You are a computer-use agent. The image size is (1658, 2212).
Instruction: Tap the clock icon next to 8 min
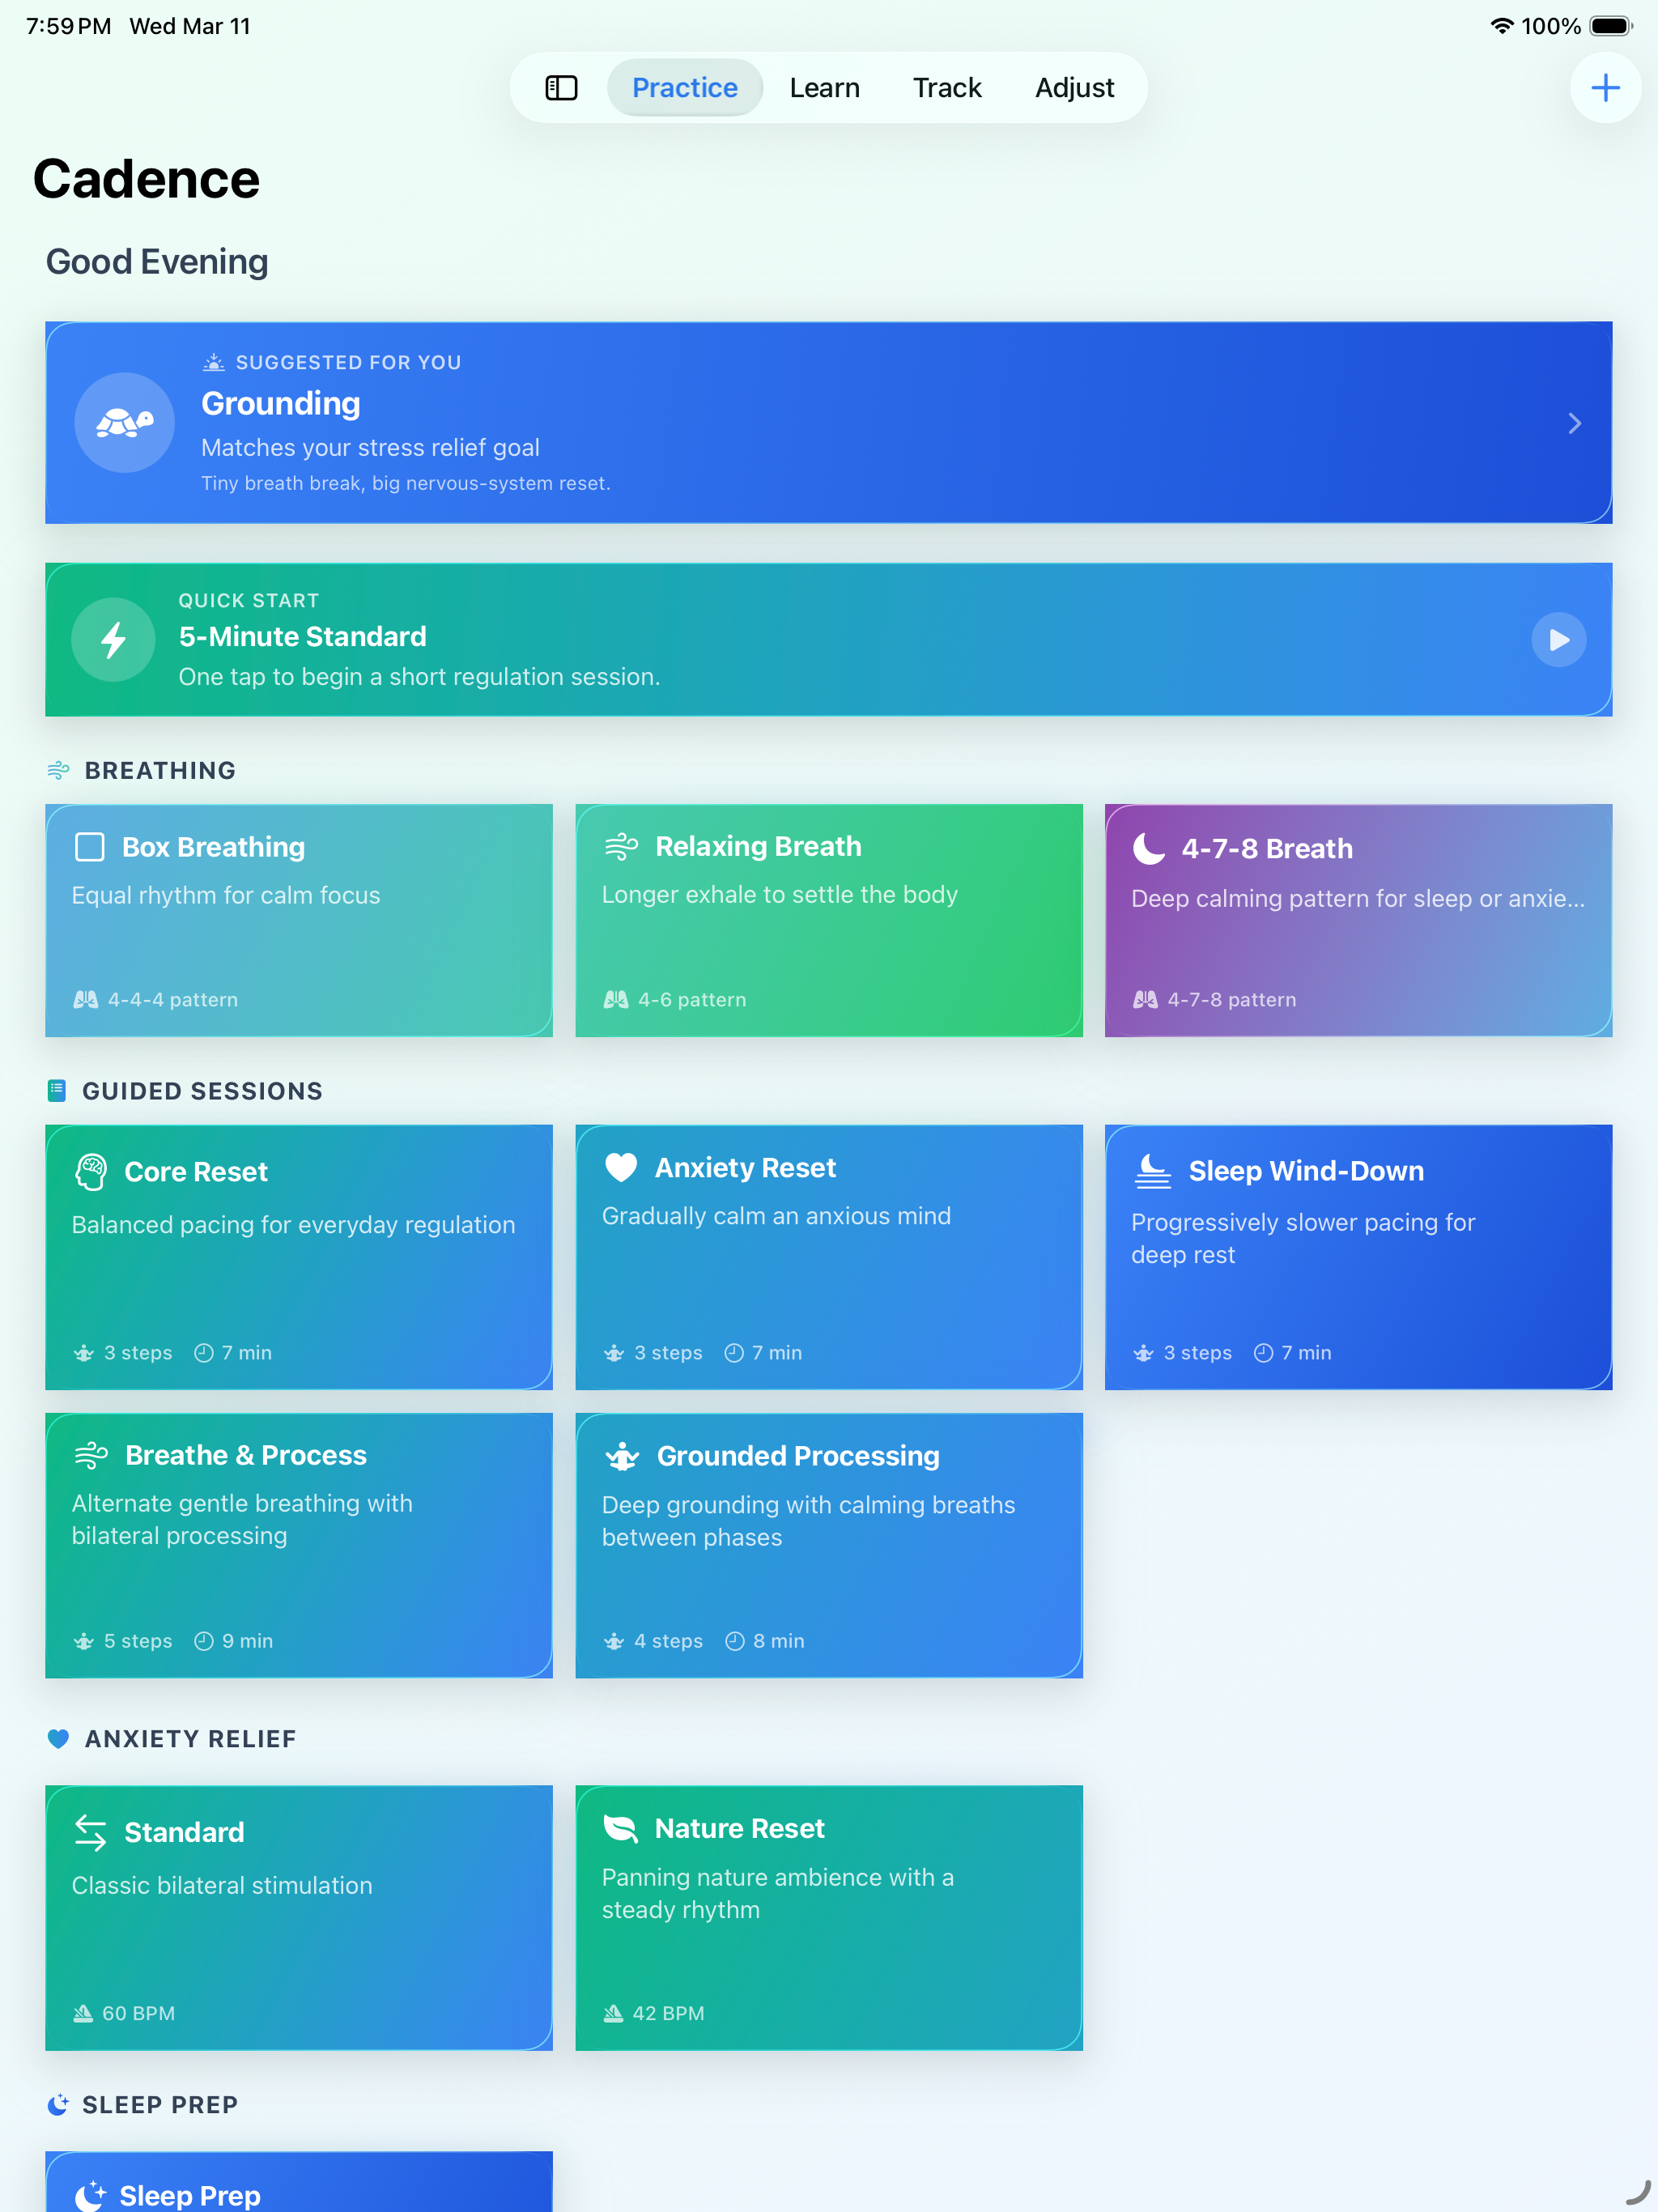pyautogui.click(x=735, y=1641)
